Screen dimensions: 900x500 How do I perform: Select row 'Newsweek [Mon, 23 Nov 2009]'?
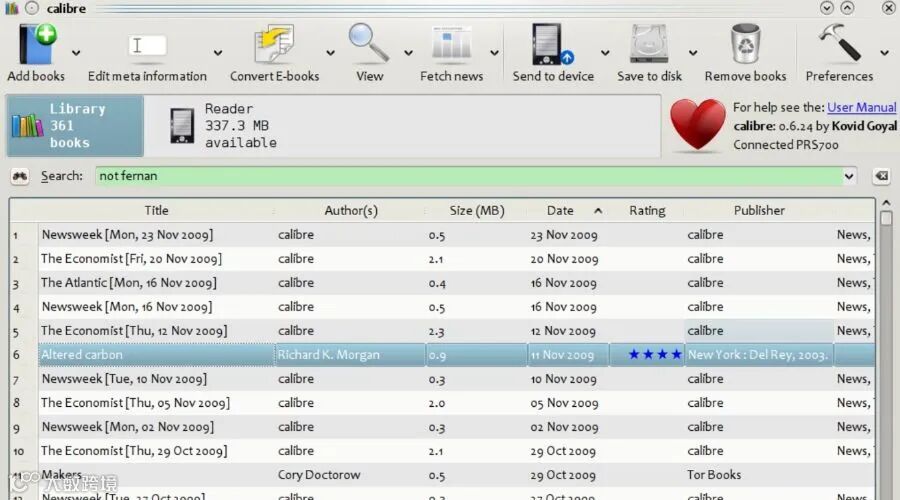point(442,235)
